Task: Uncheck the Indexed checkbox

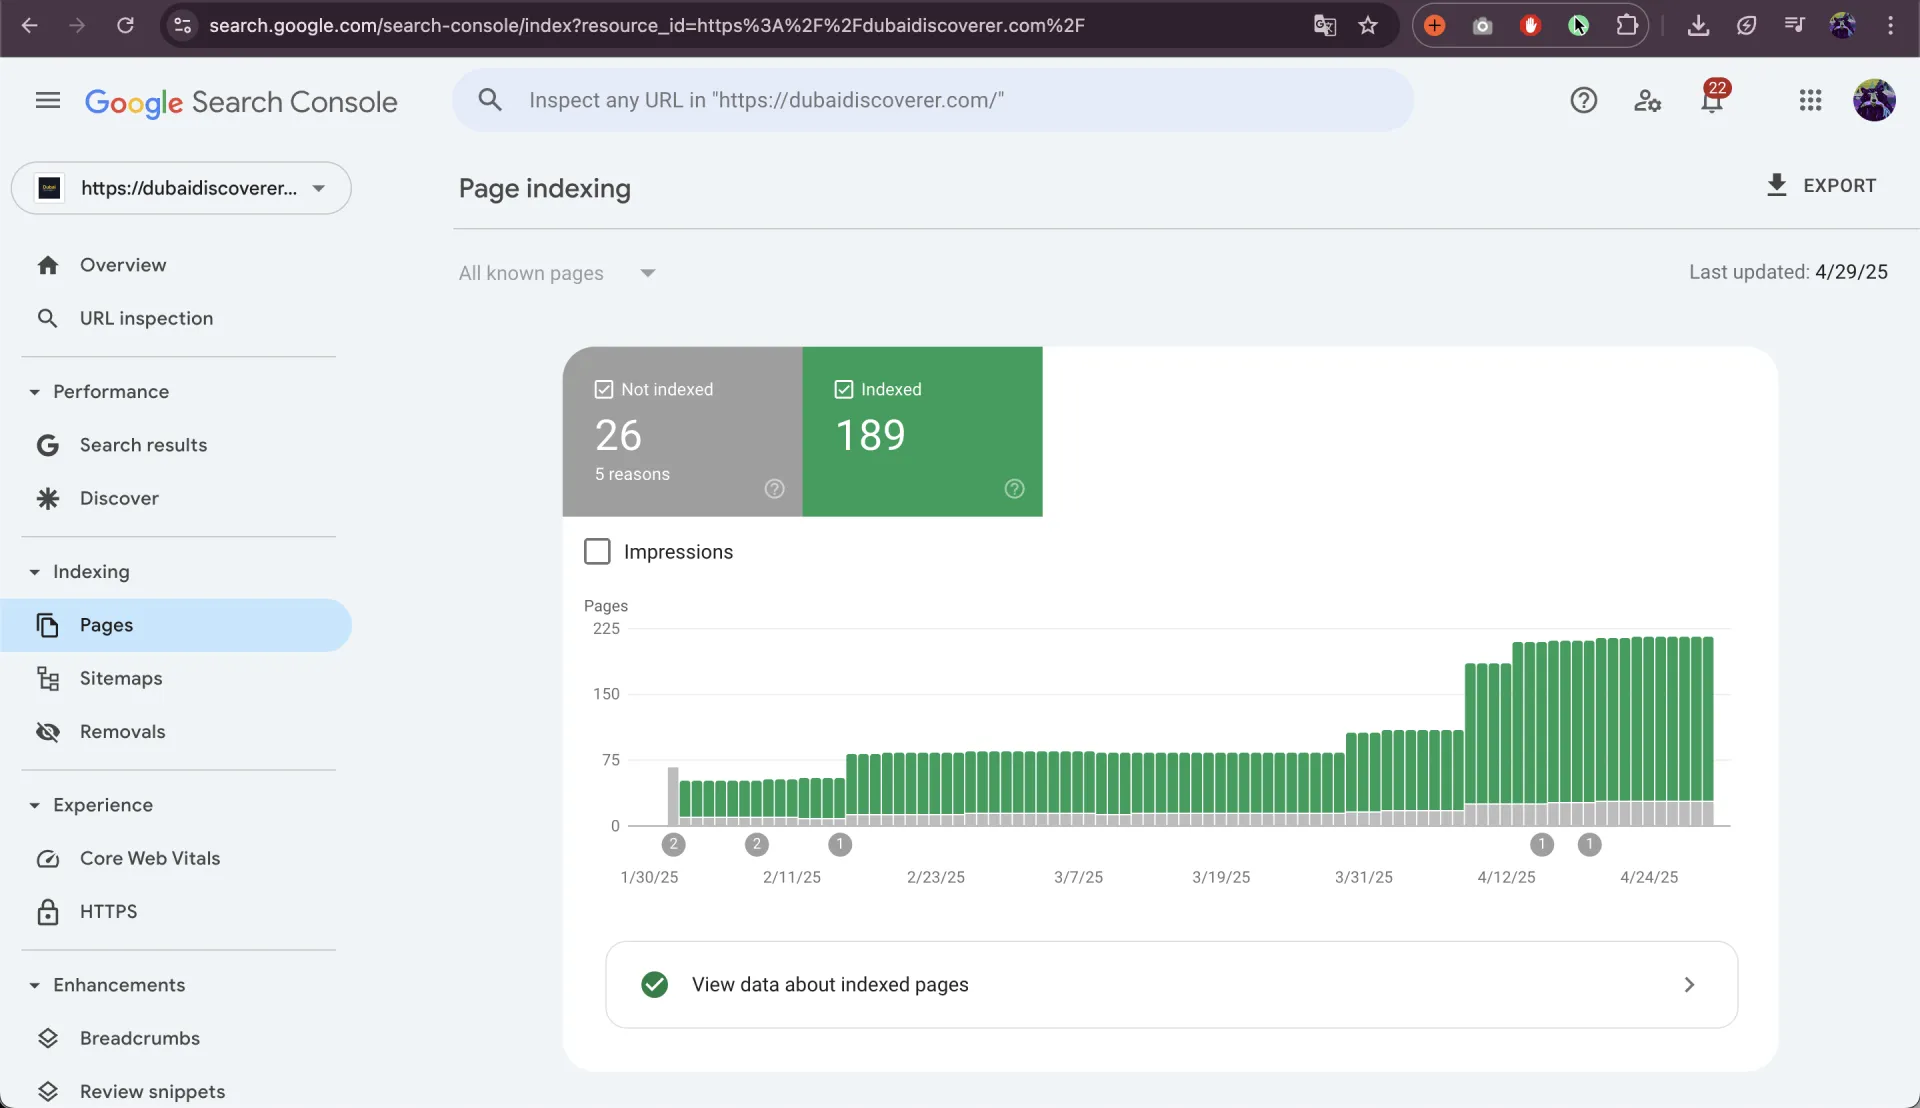Action: (844, 390)
